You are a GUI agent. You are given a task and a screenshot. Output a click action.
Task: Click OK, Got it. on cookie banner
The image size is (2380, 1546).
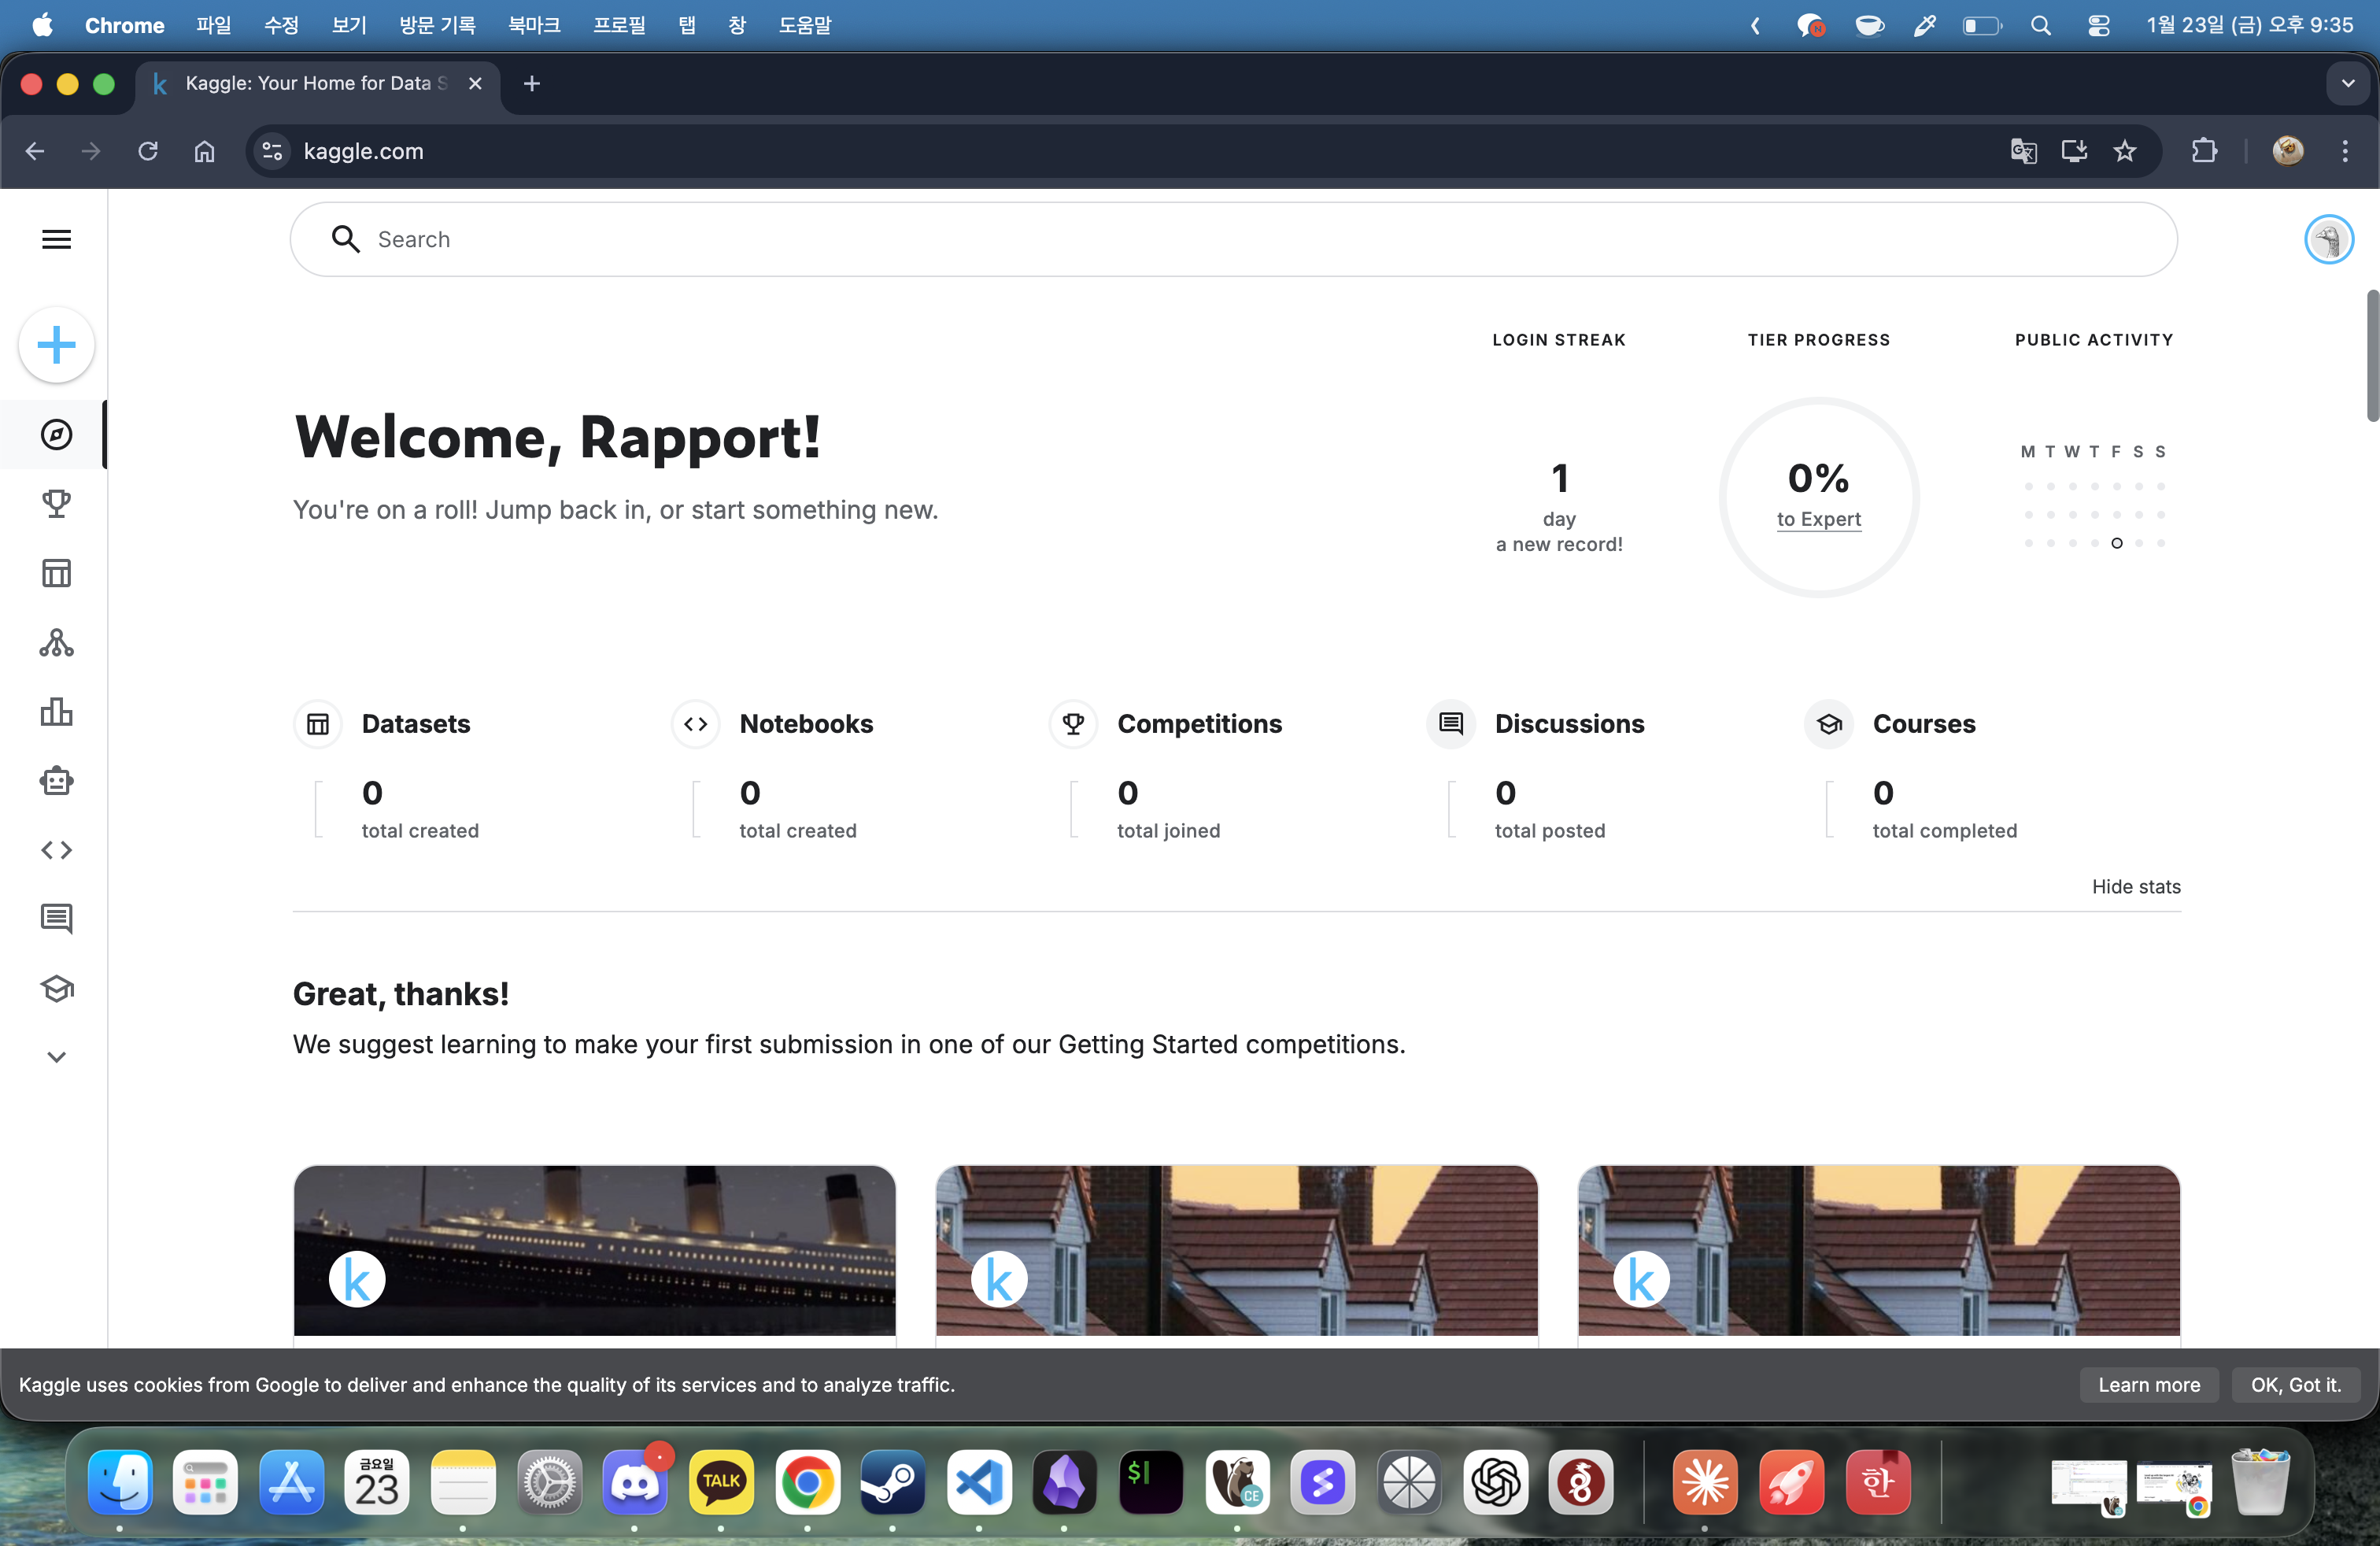point(2295,1384)
